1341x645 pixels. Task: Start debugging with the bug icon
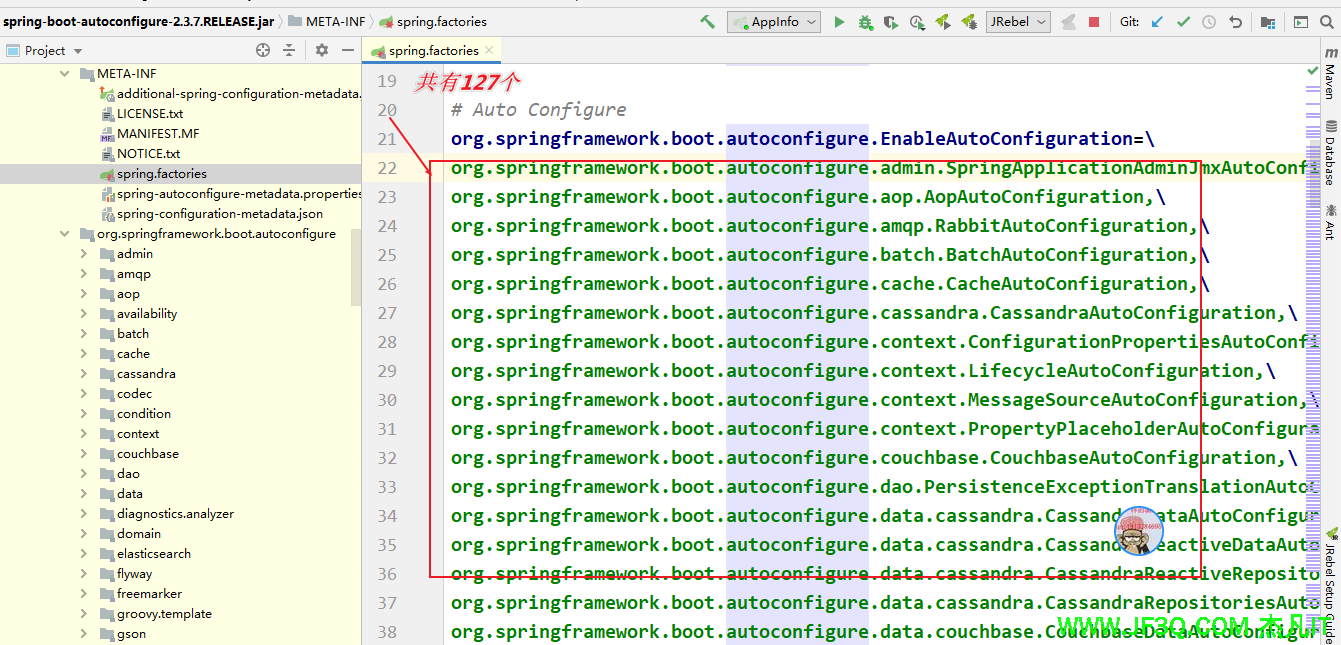pos(865,21)
